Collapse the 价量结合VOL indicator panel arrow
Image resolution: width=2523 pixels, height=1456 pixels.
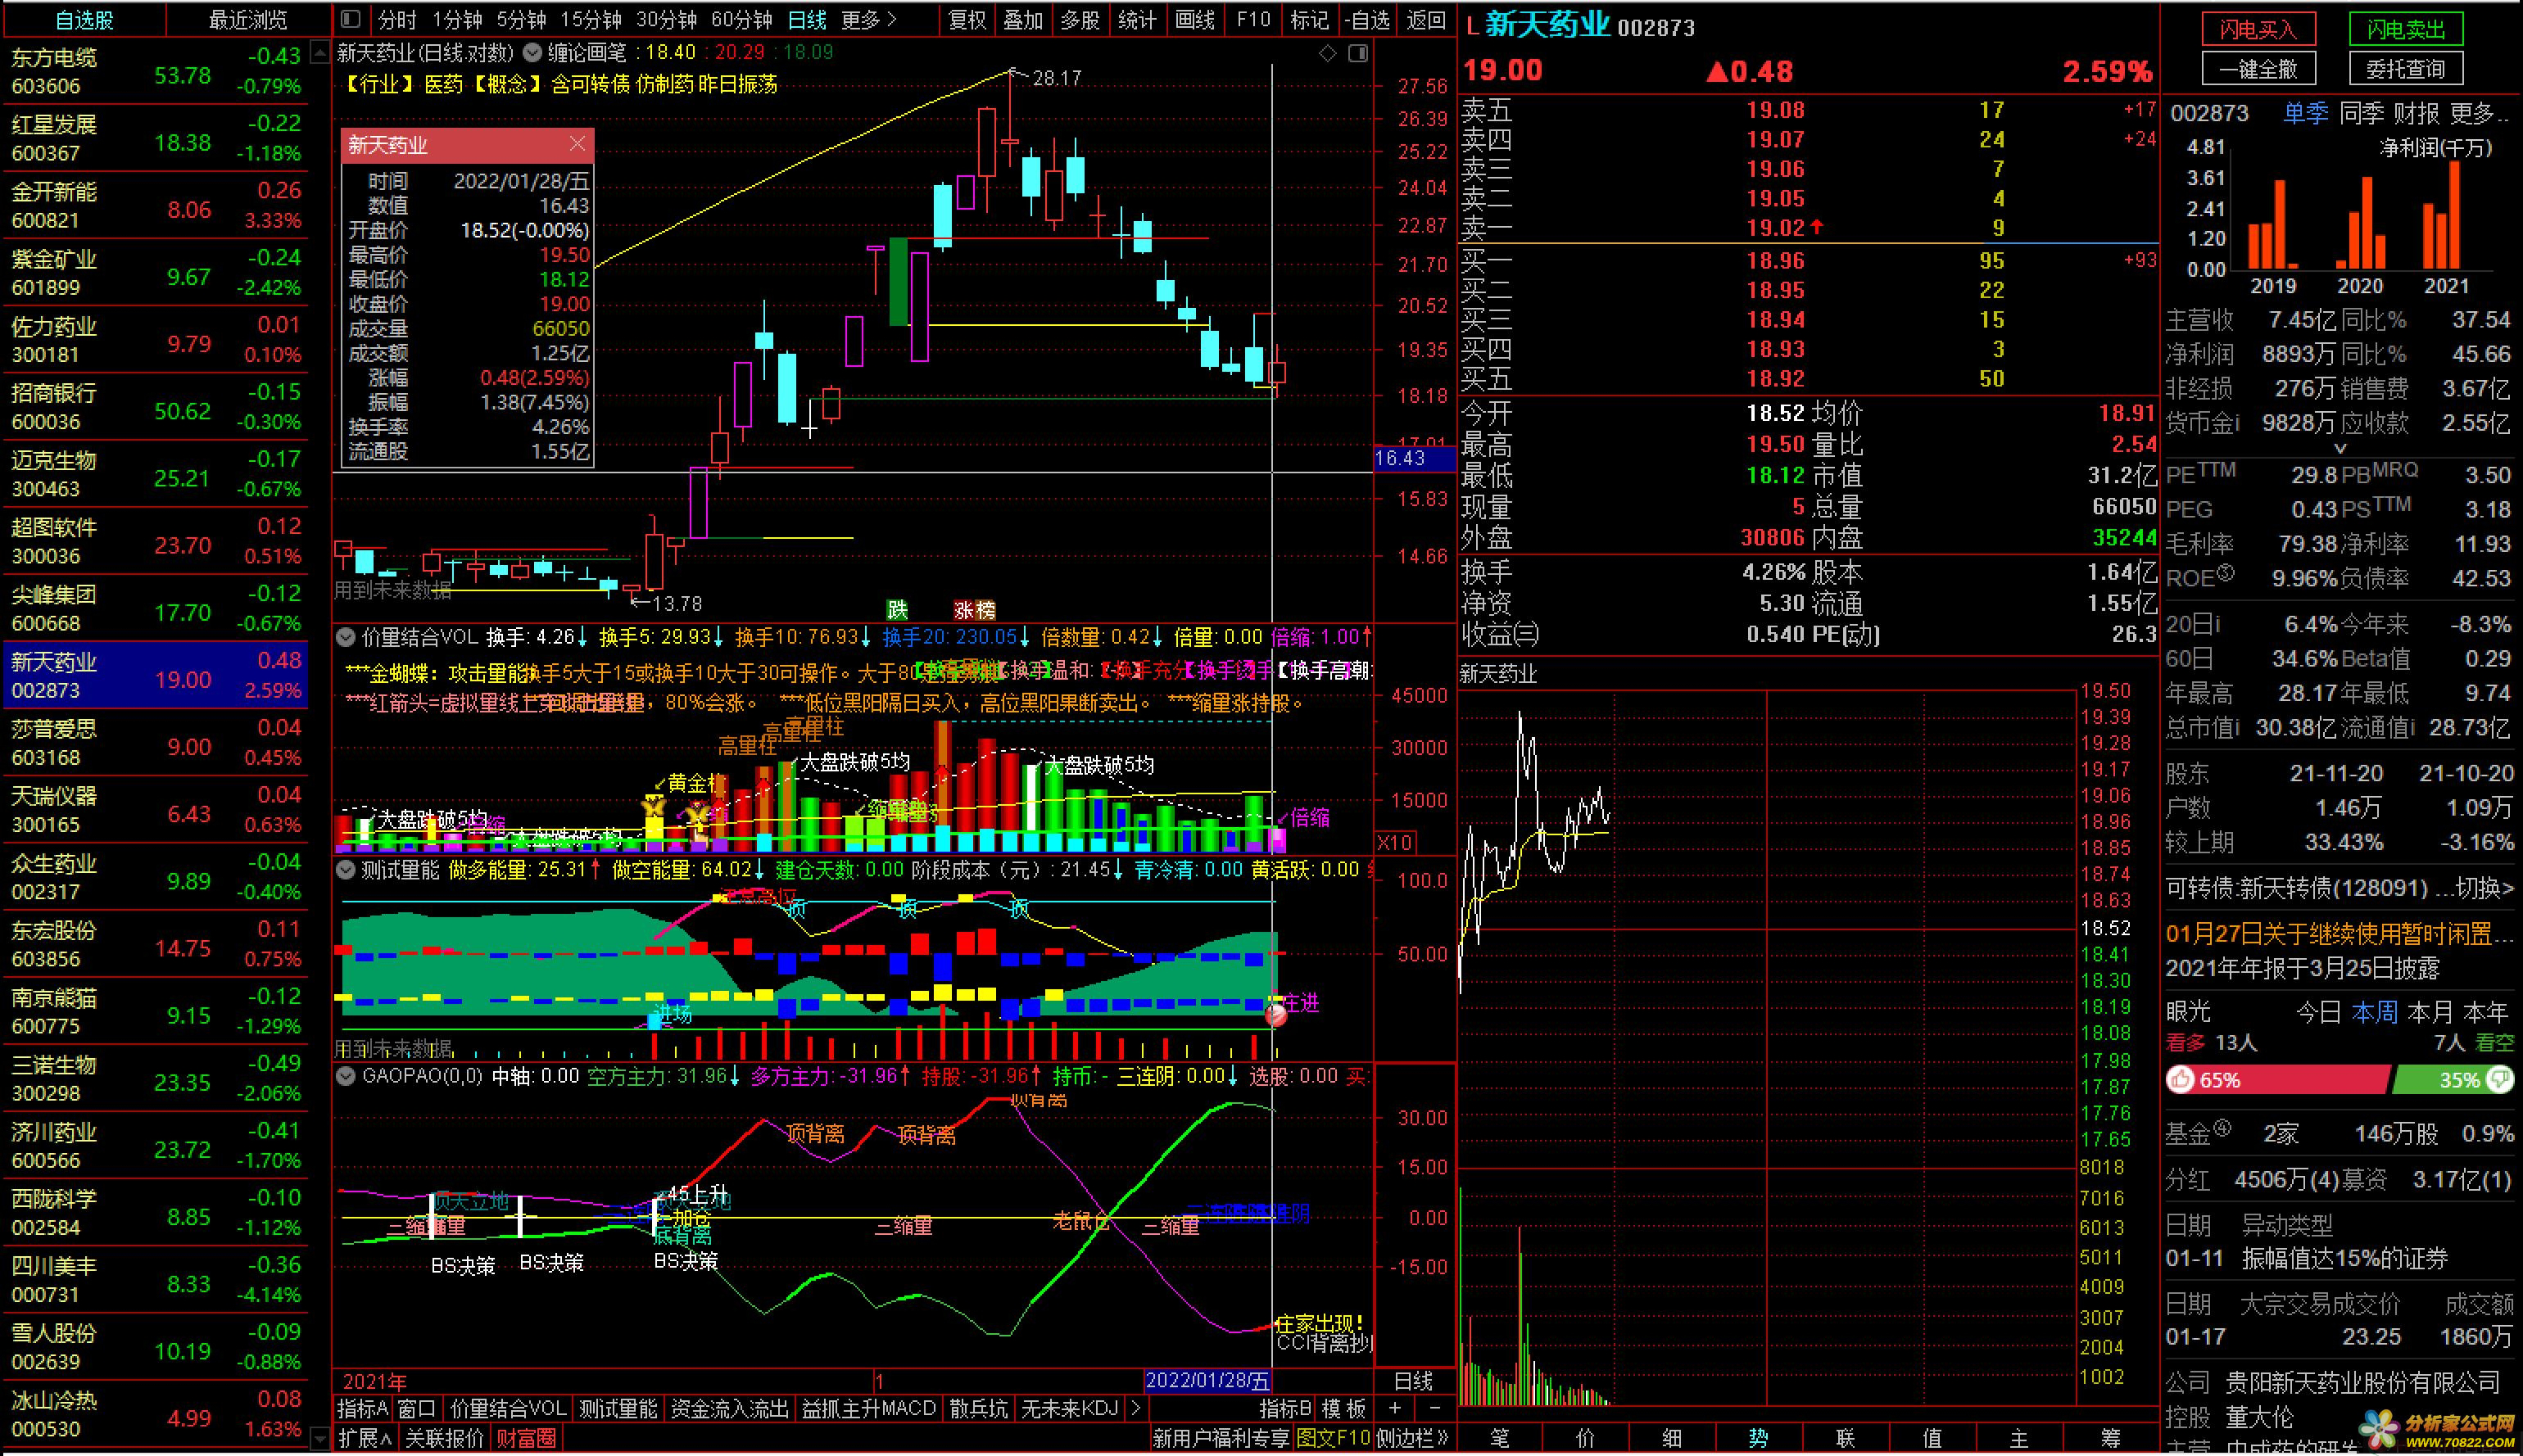[346, 636]
